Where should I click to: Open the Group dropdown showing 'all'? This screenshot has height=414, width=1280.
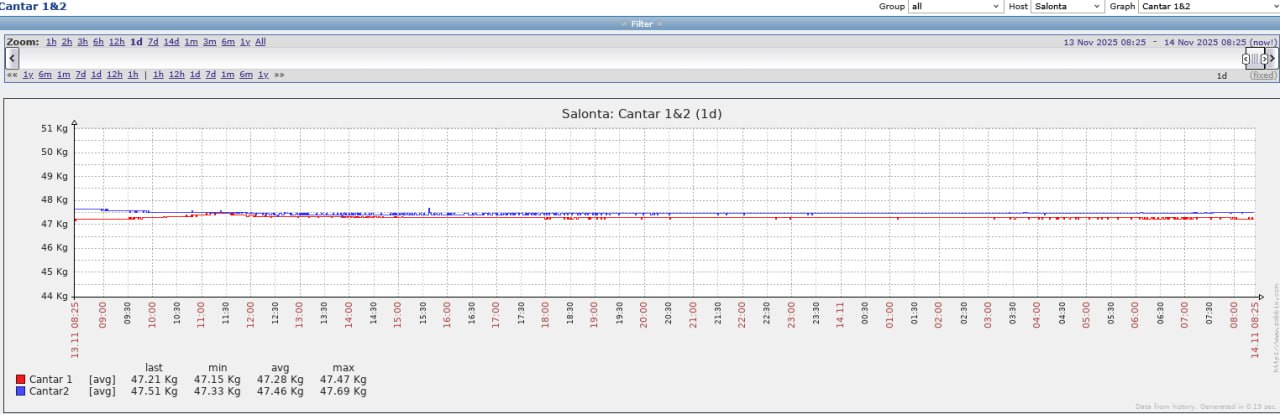pos(955,6)
